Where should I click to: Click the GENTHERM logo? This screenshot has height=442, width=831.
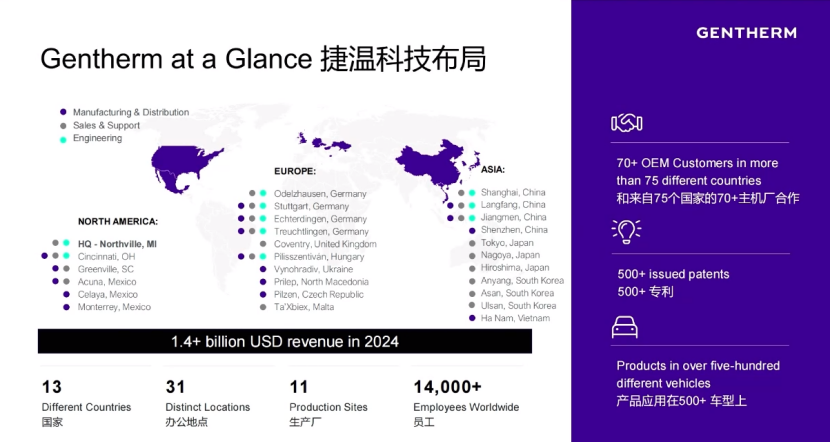click(746, 33)
